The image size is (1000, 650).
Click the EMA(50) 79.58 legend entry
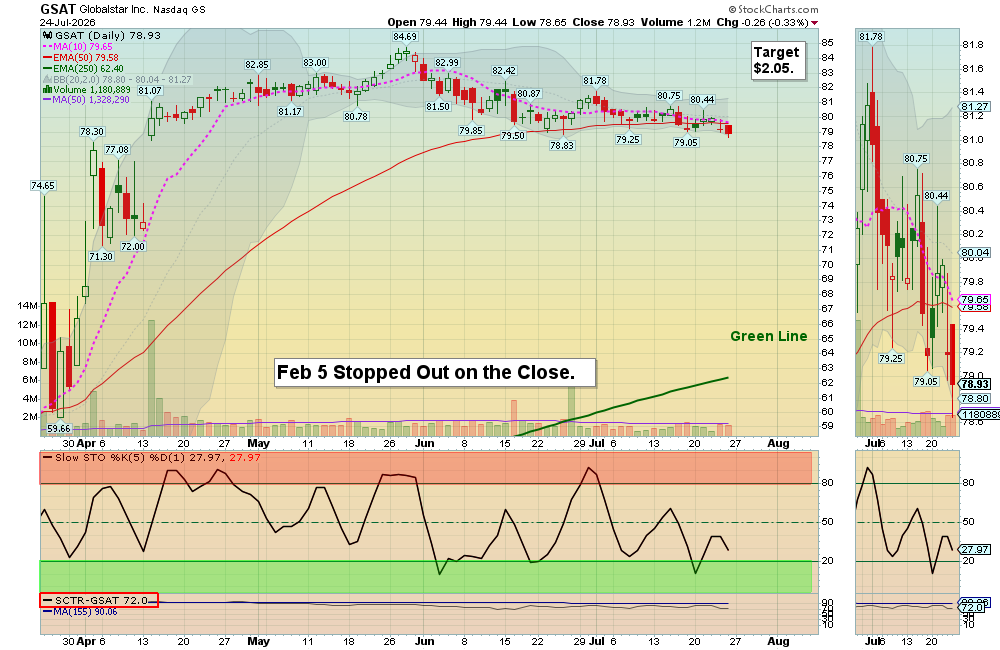click(81, 57)
